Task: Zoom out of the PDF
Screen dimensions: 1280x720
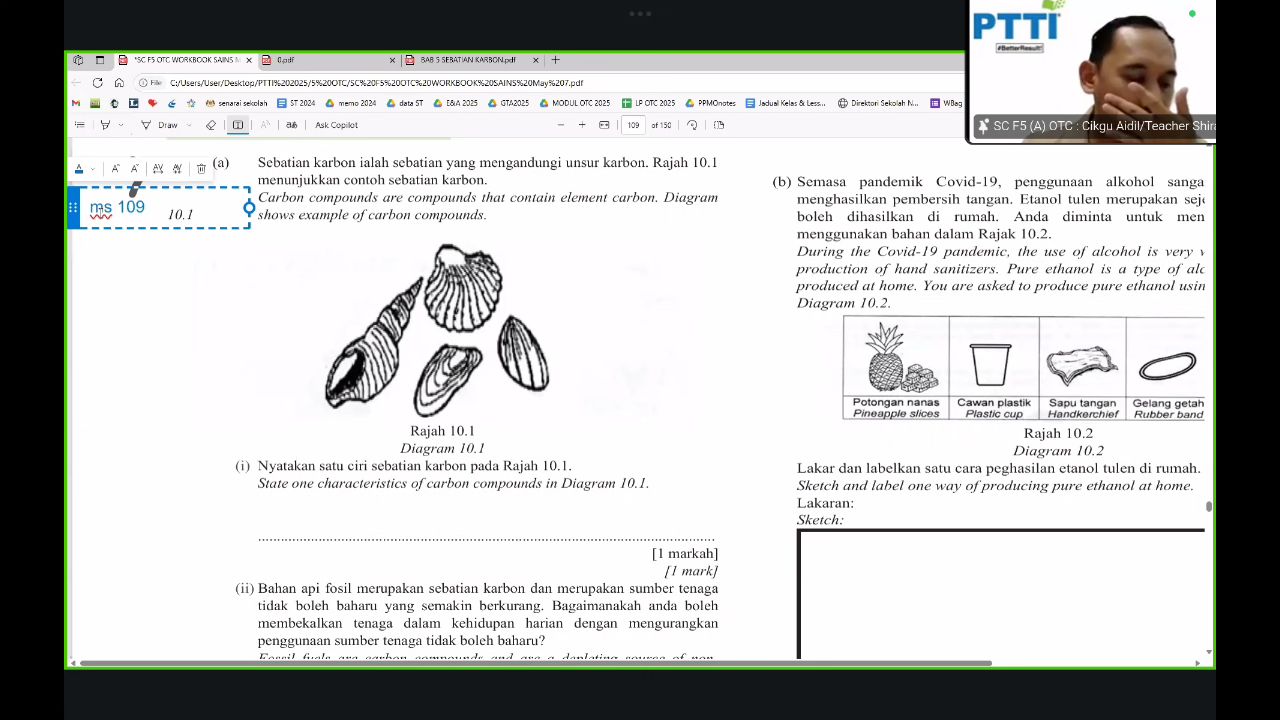Action: 560,125
